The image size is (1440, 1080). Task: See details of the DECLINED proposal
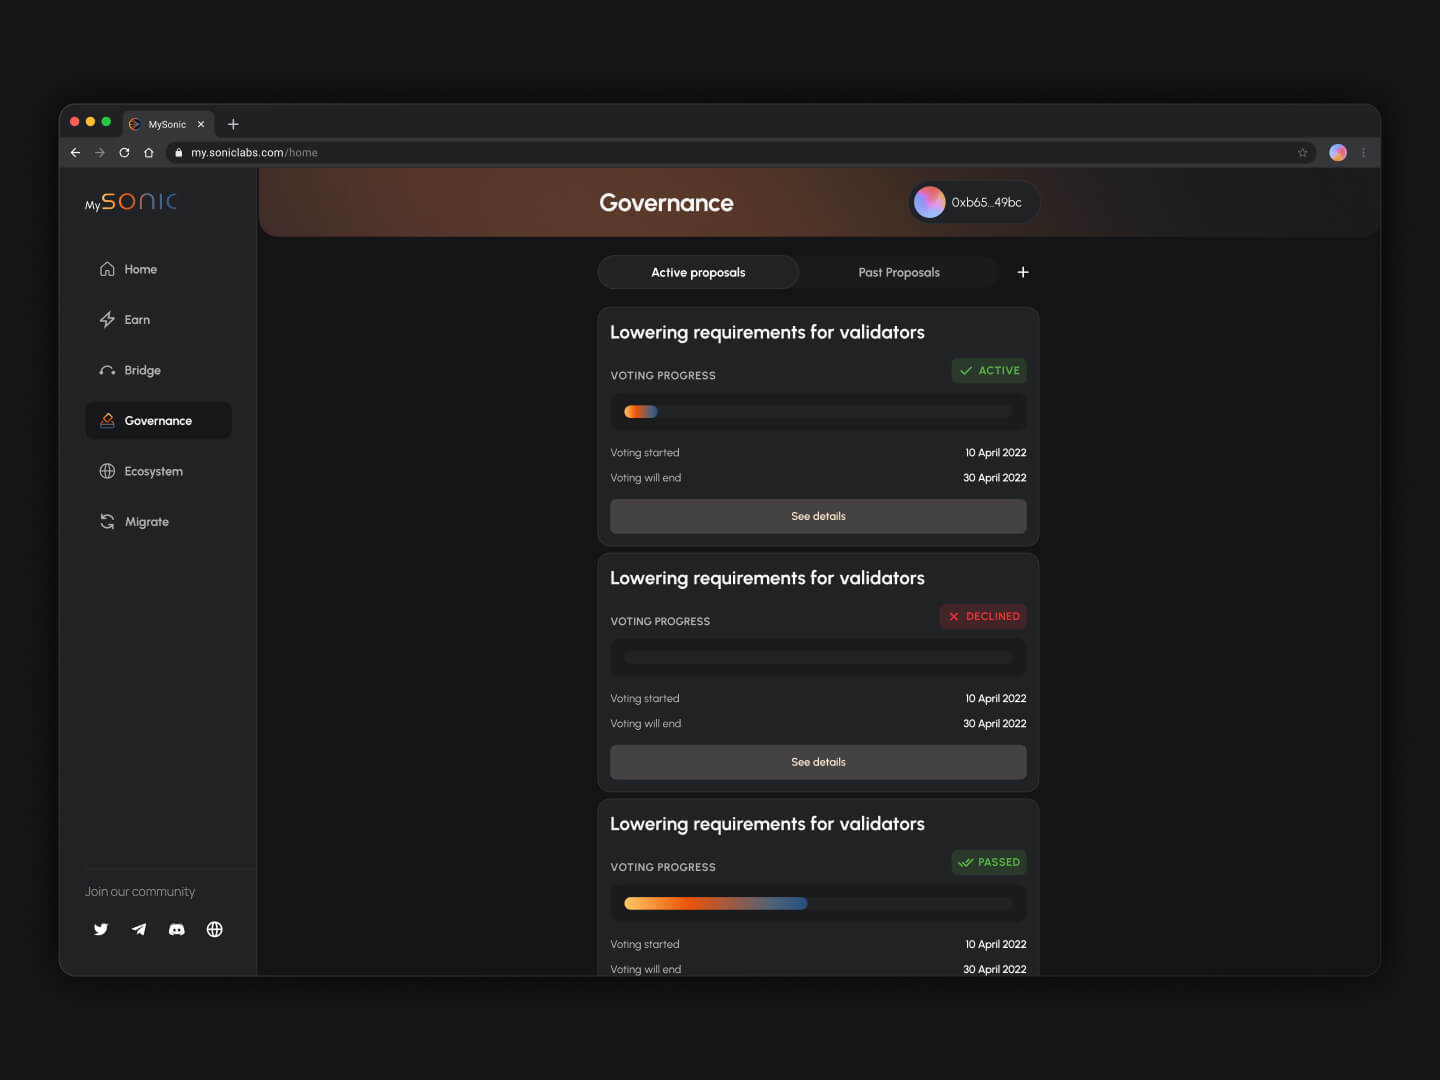(818, 762)
